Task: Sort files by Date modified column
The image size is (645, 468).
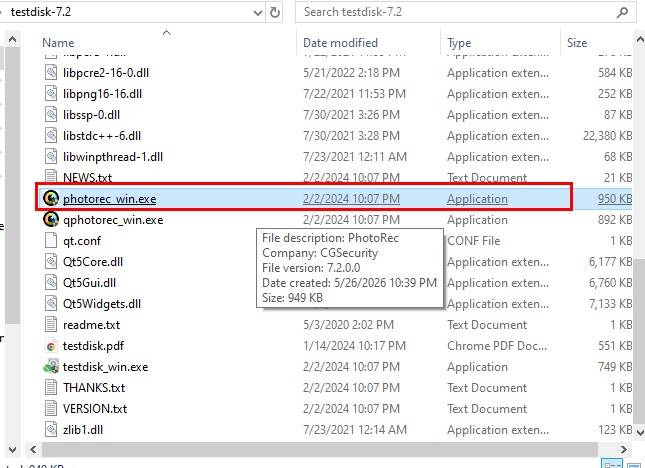Action: click(x=340, y=43)
